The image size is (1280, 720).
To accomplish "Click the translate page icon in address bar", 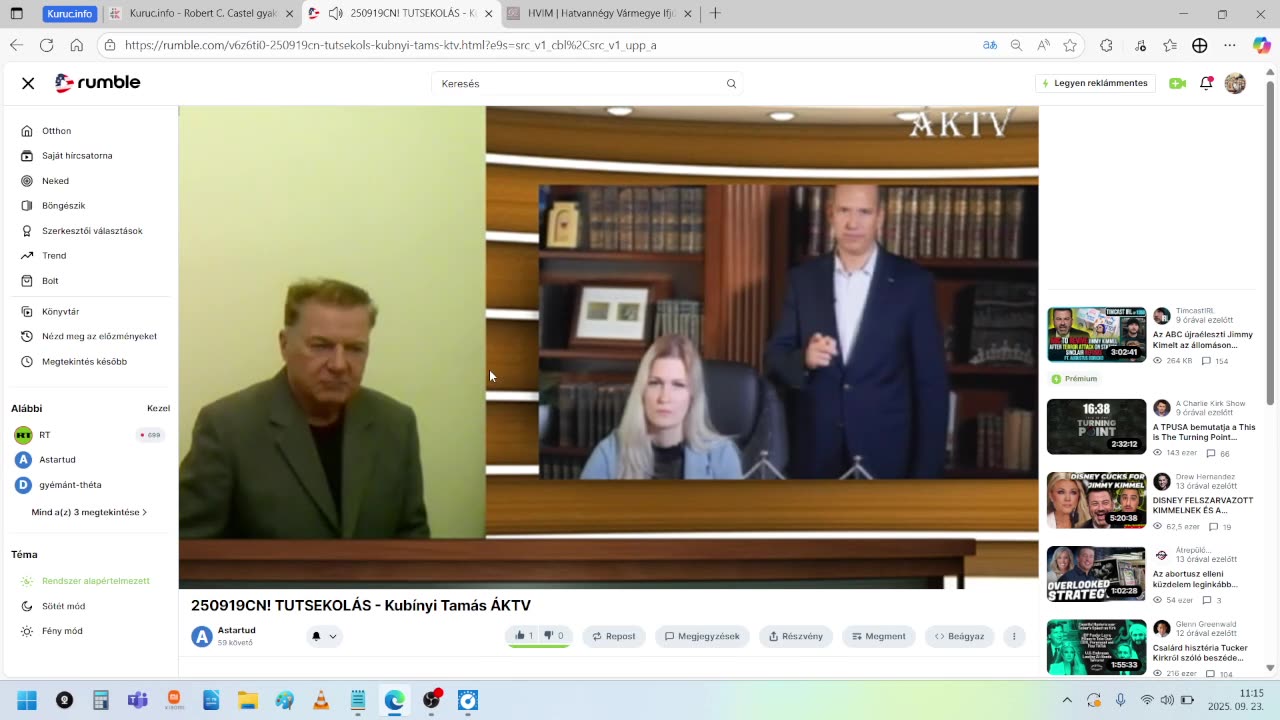I will click(x=989, y=45).
